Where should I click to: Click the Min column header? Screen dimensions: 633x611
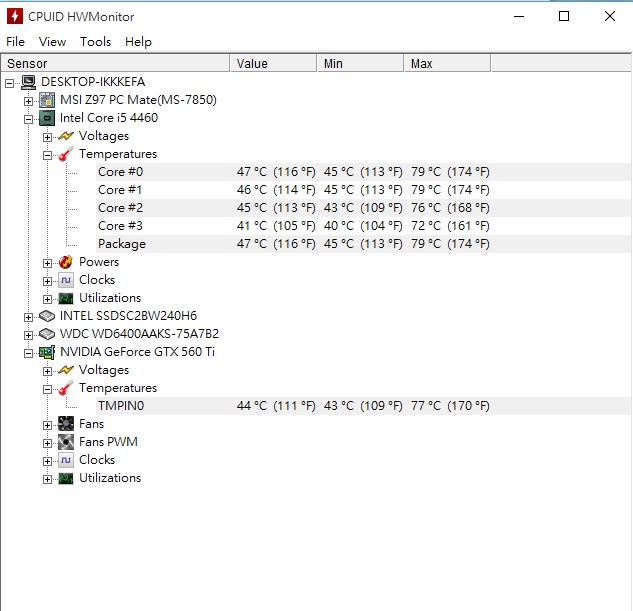(360, 63)
